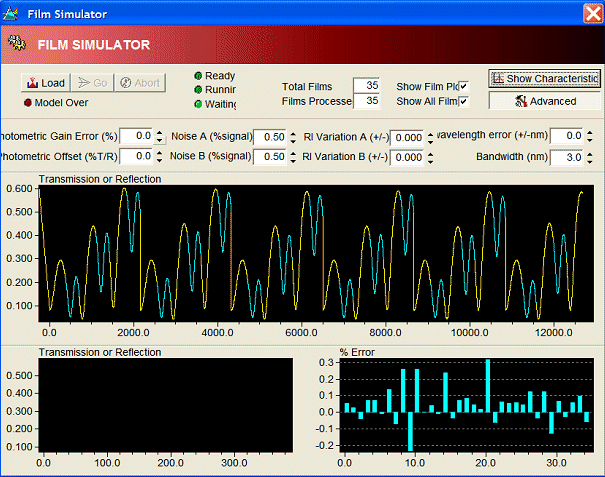The height and width of the screenshot is (477, 605).
Task: Click the '12000.0' axis label on main plot
Action: [x=554, y=332]
